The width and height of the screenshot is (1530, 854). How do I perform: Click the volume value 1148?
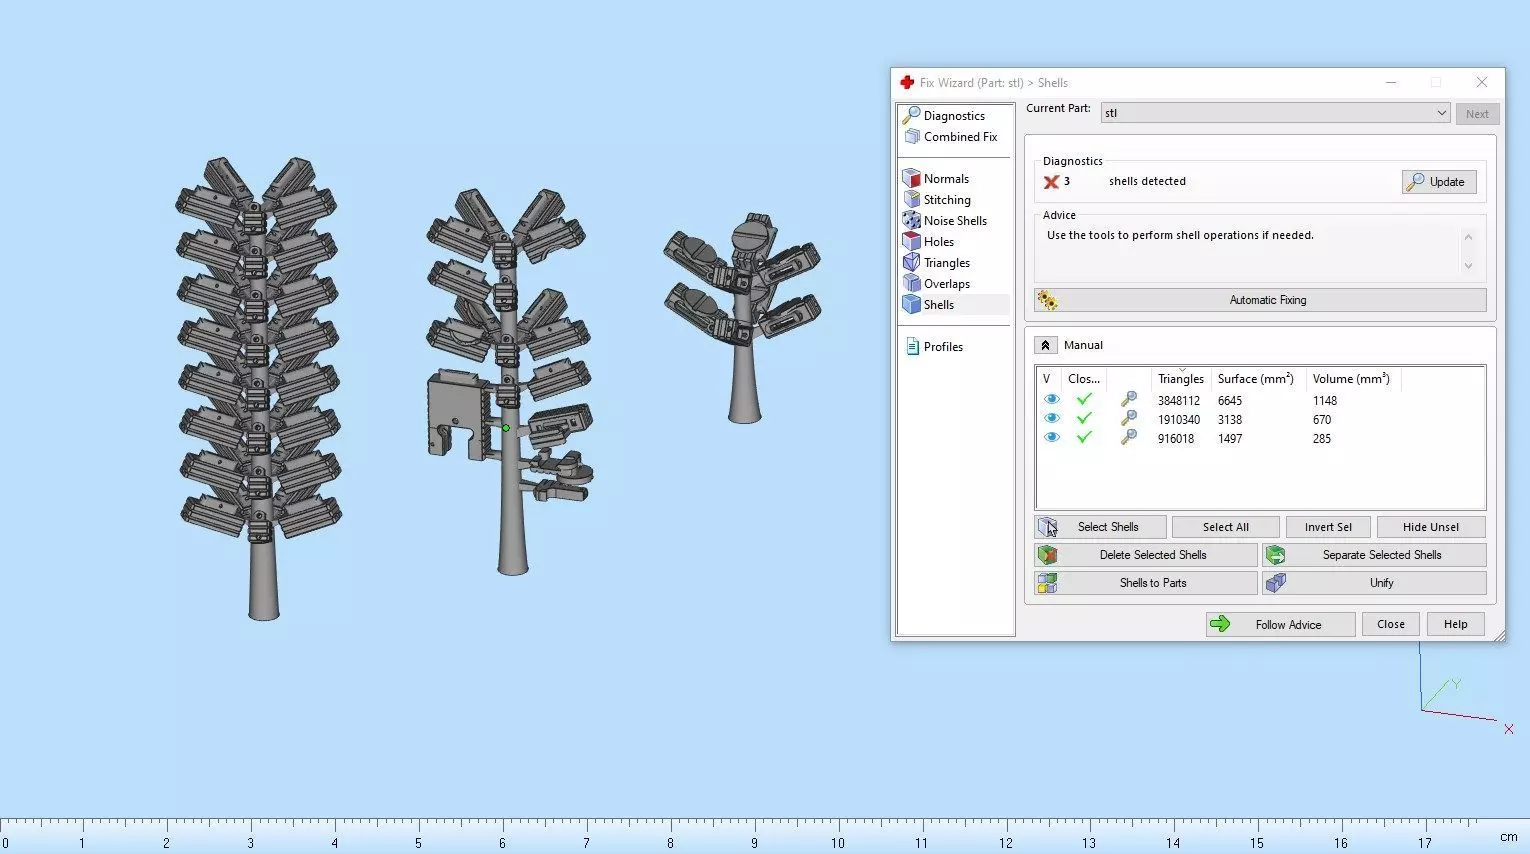(1325, 401)
